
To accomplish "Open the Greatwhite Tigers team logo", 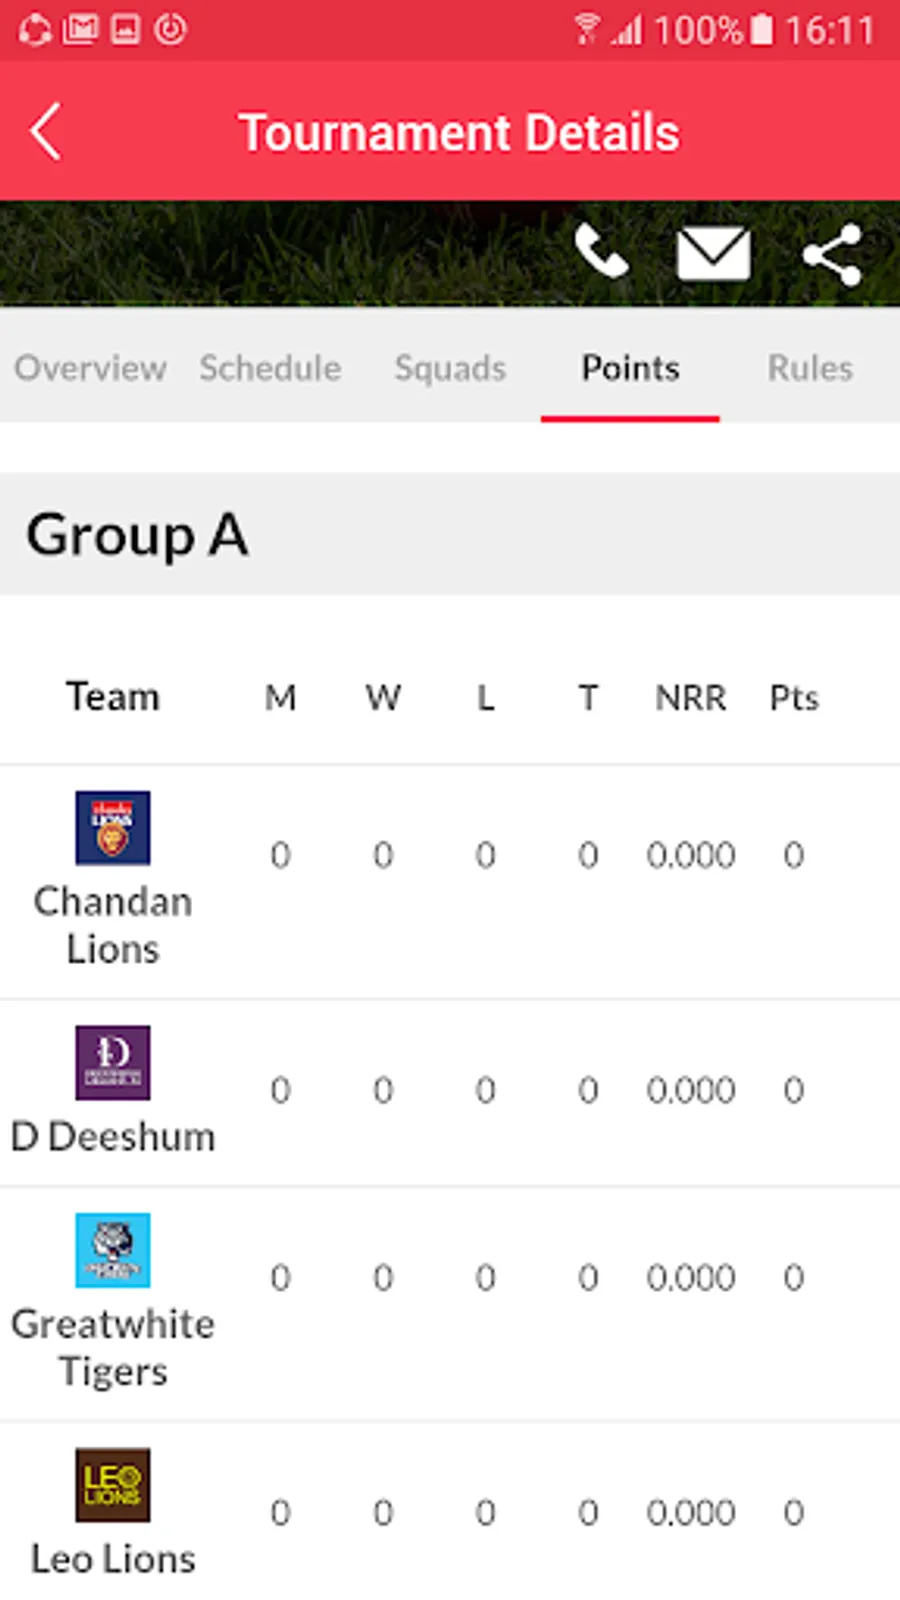I will tap(113, 1250).
